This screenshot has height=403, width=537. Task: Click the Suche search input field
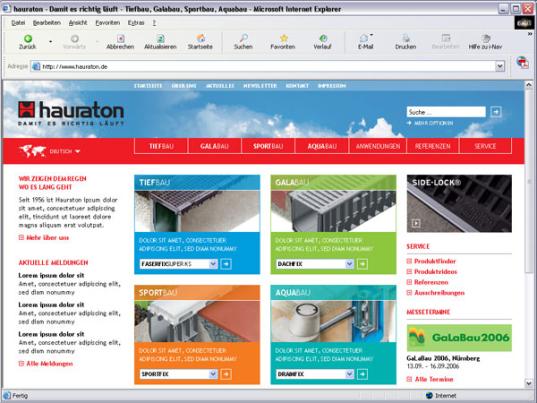[446, 112]
